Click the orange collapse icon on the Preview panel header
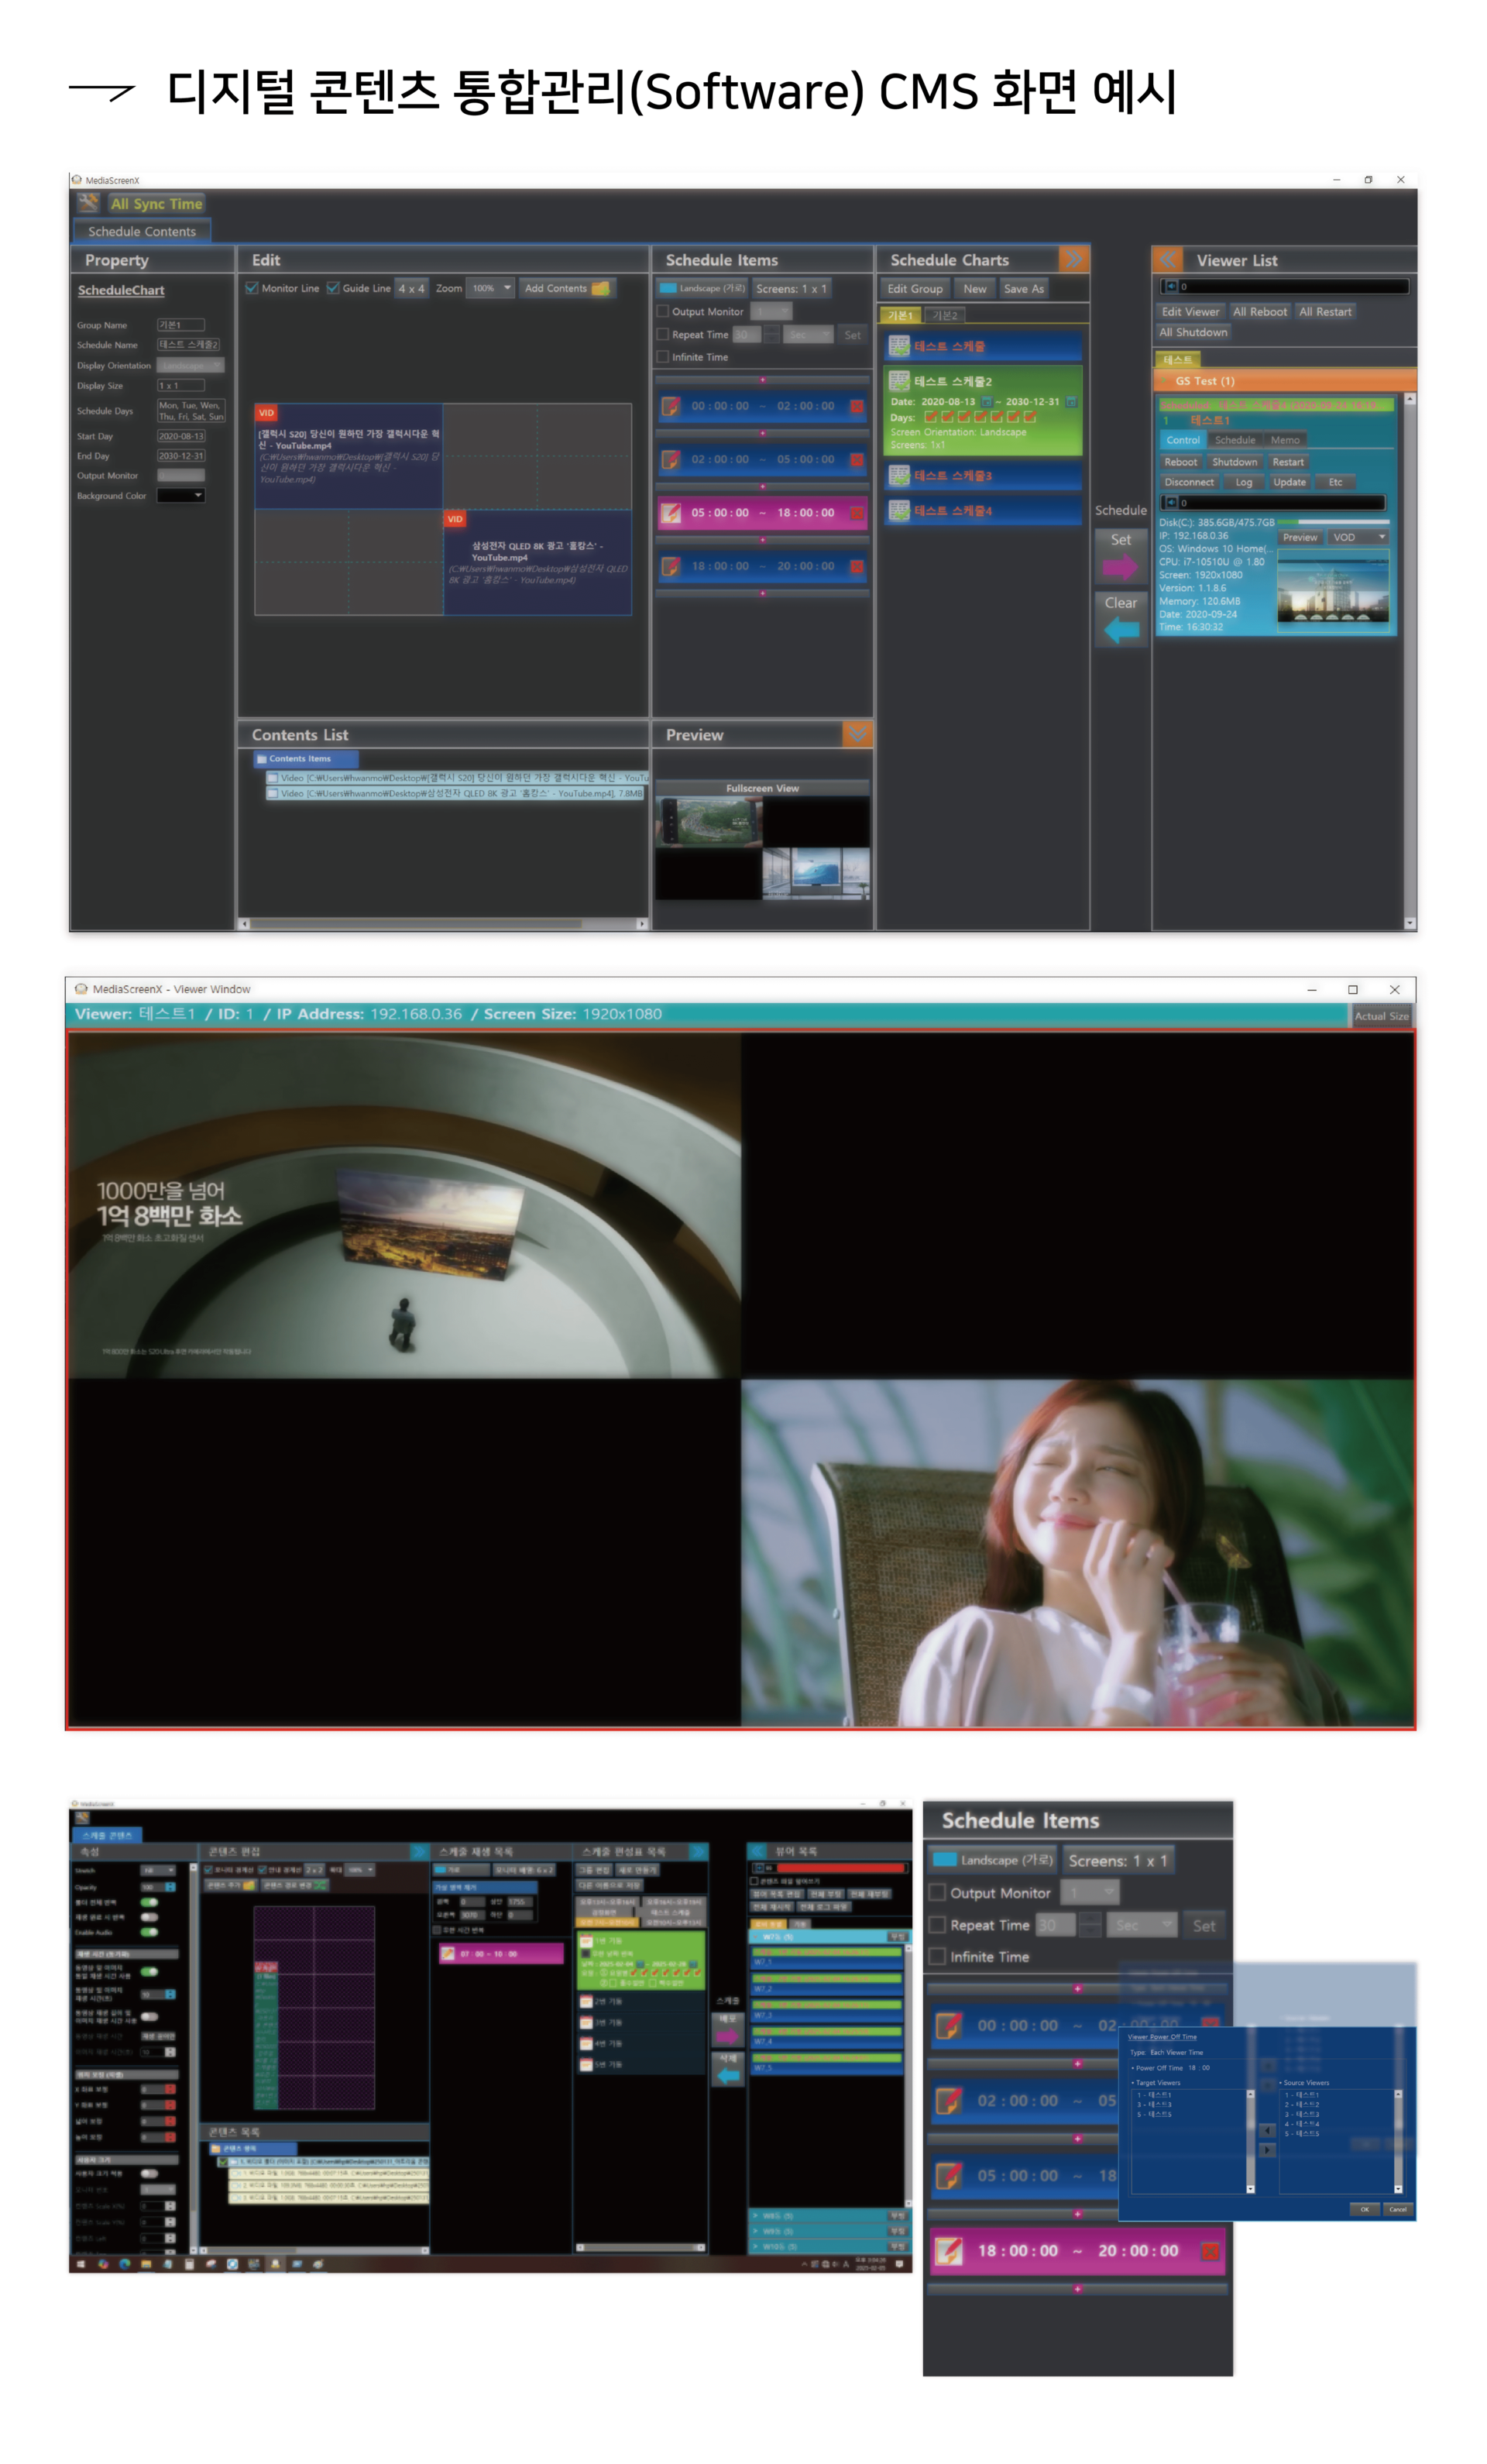The width and height of the screenshot is (1487, 2464). click(x=857, y=734)
